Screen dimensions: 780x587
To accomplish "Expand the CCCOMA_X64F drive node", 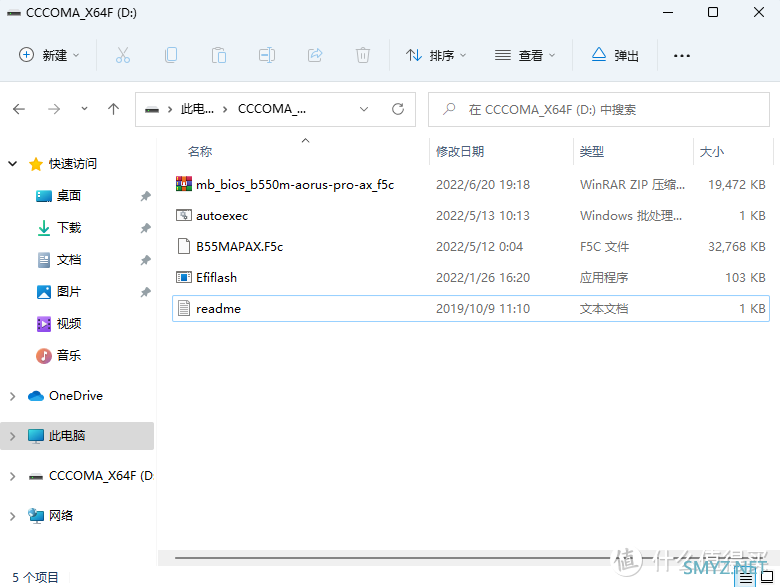I will click(13, 476).
